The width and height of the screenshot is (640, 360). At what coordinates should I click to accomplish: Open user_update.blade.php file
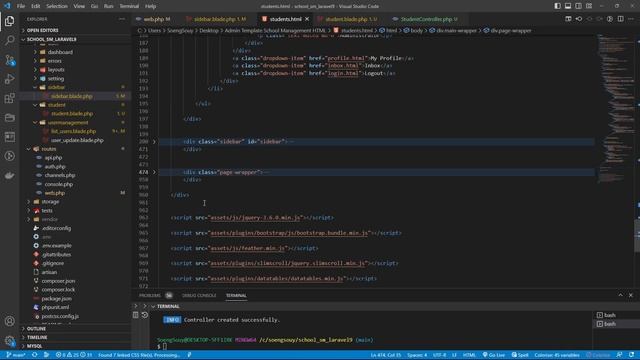[x=77, y=140]
